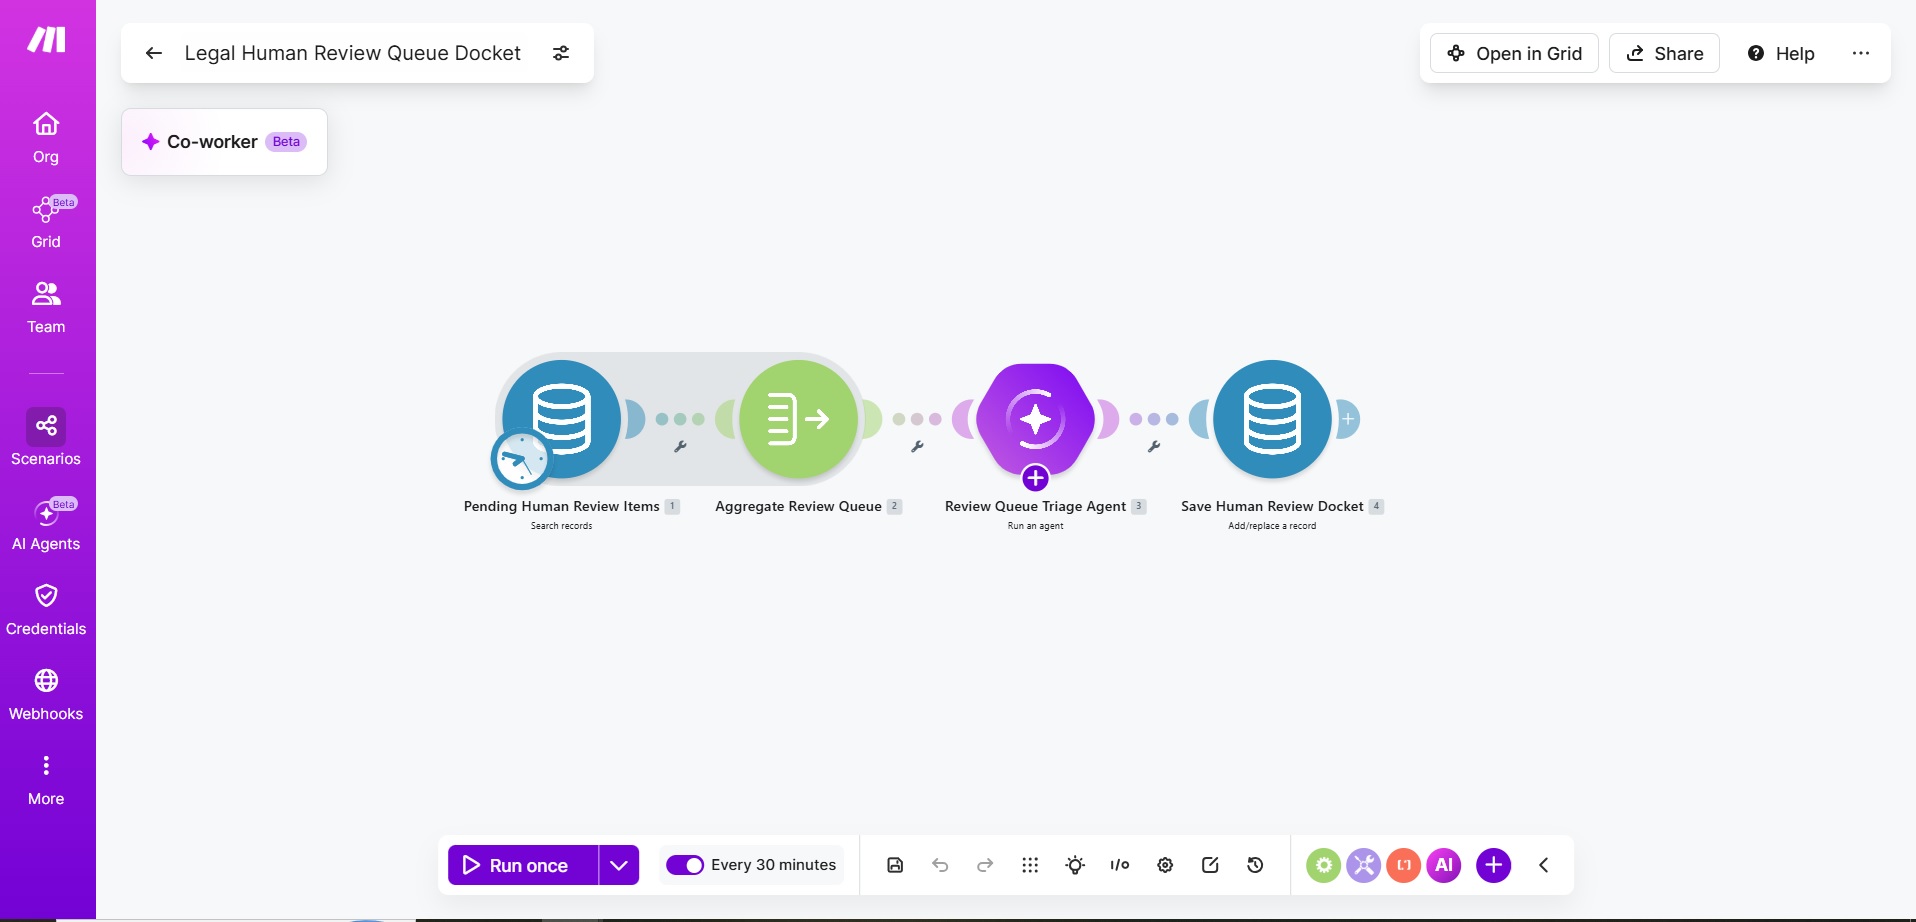Open the Co-worker Beta assistant
This screenshot has width=1916, height=922.
tap(224, 142)
